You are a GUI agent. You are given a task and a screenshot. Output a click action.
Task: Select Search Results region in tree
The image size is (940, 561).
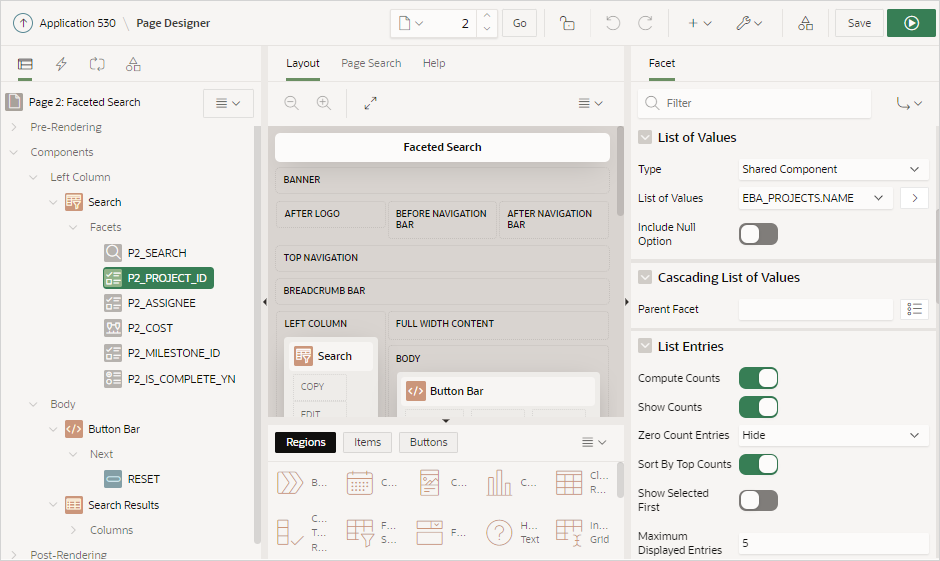(123, 505)
